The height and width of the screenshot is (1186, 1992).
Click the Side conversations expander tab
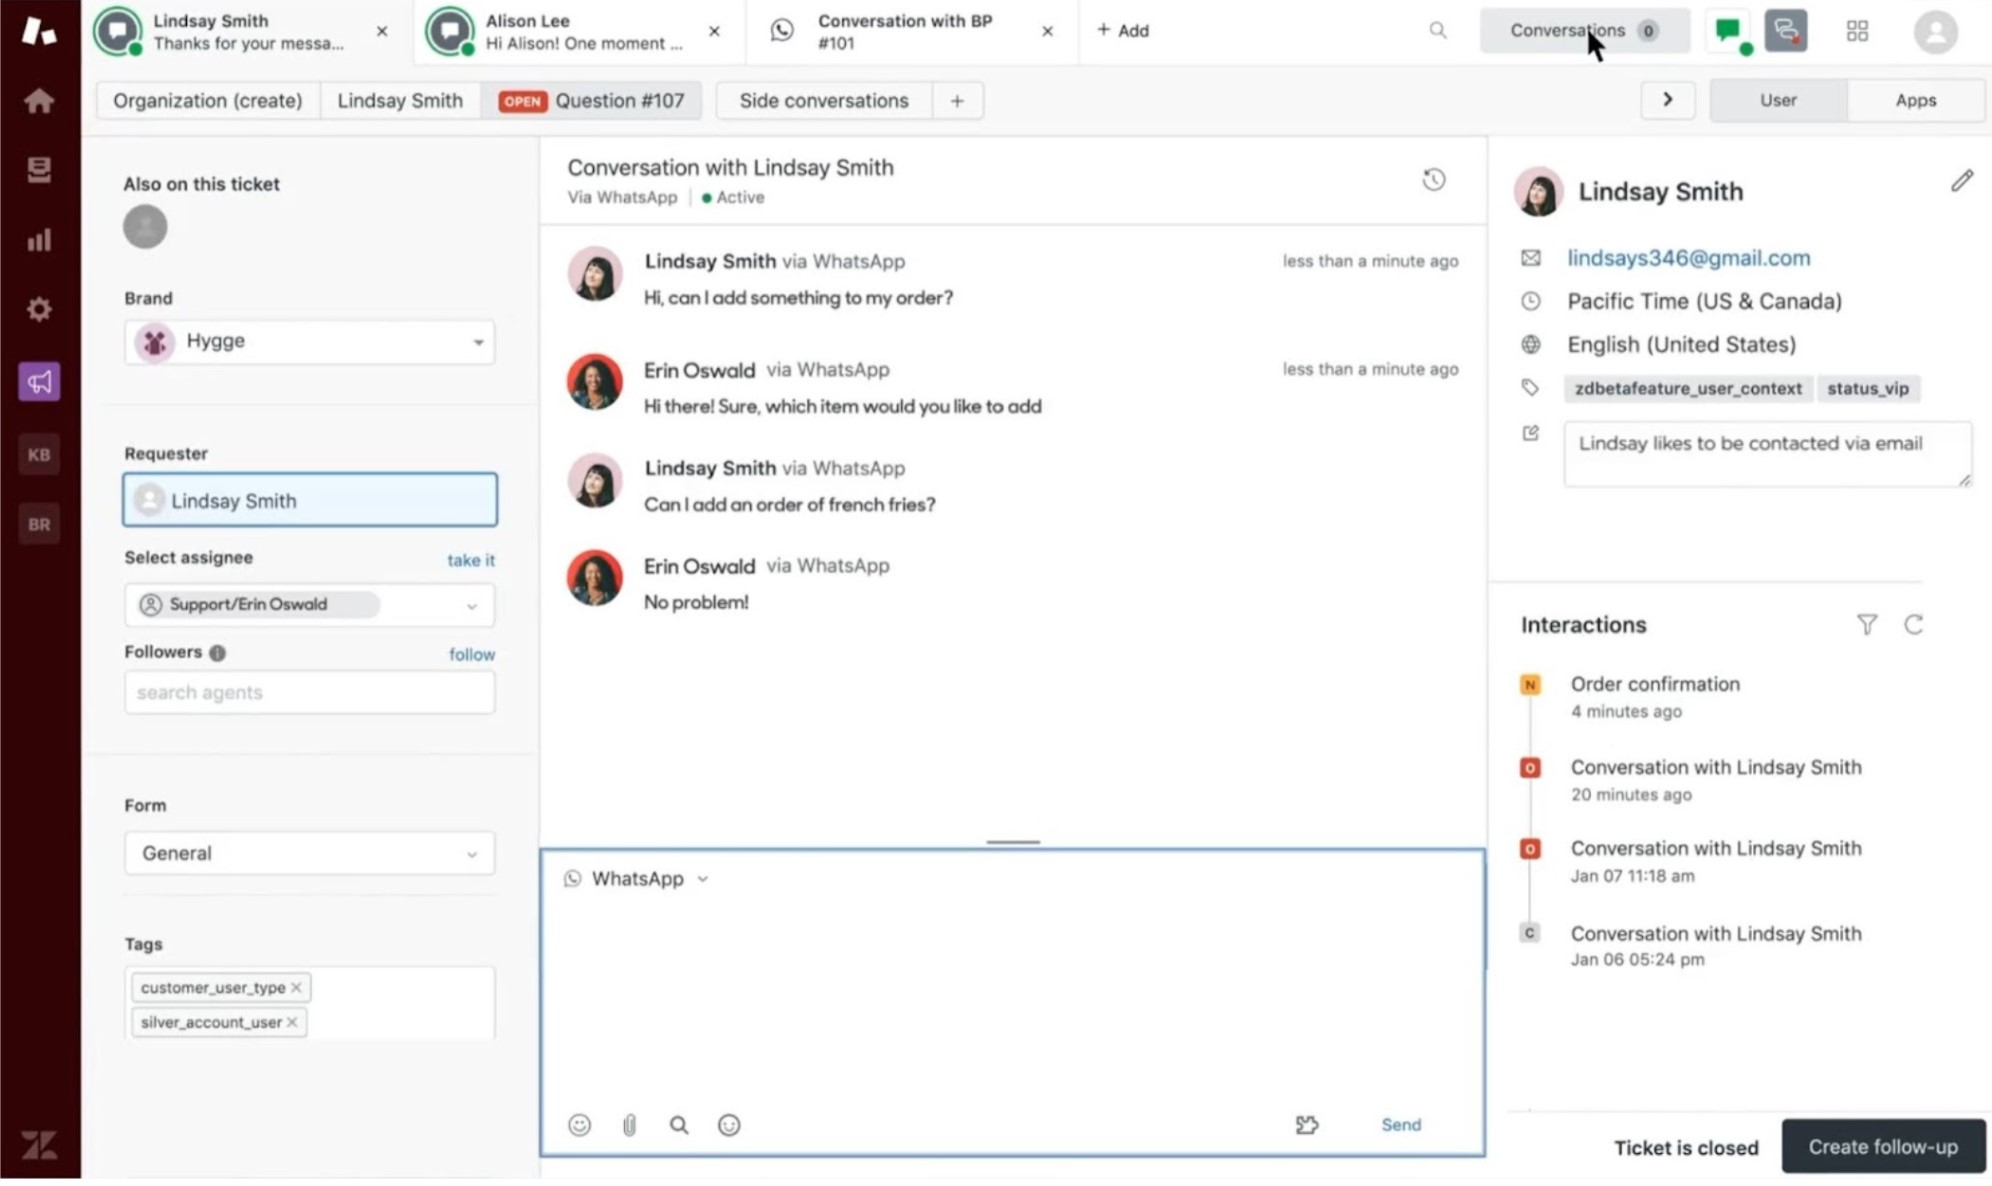(x=824, y=100)
